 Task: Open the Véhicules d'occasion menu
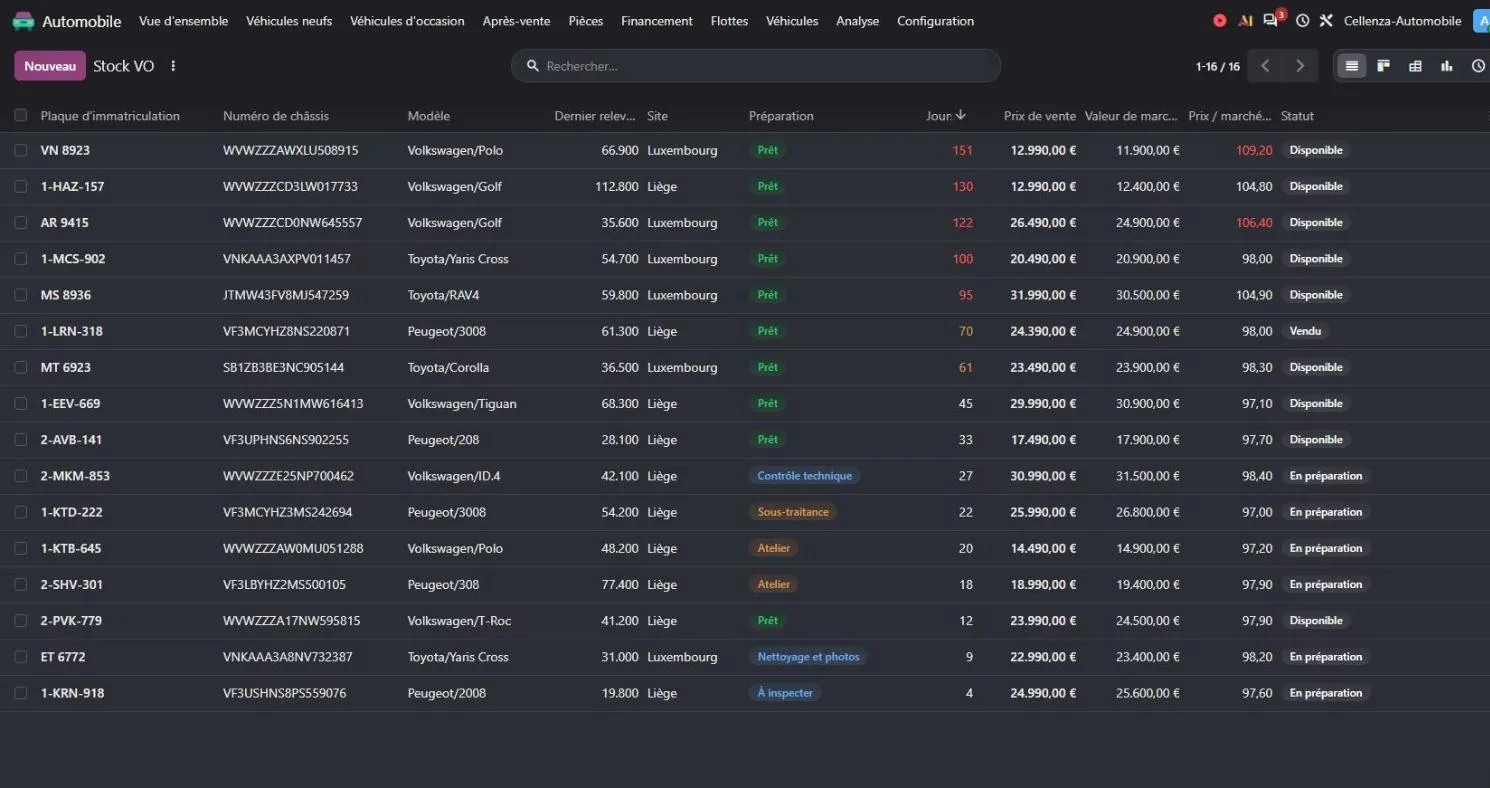tap(407, 21)
